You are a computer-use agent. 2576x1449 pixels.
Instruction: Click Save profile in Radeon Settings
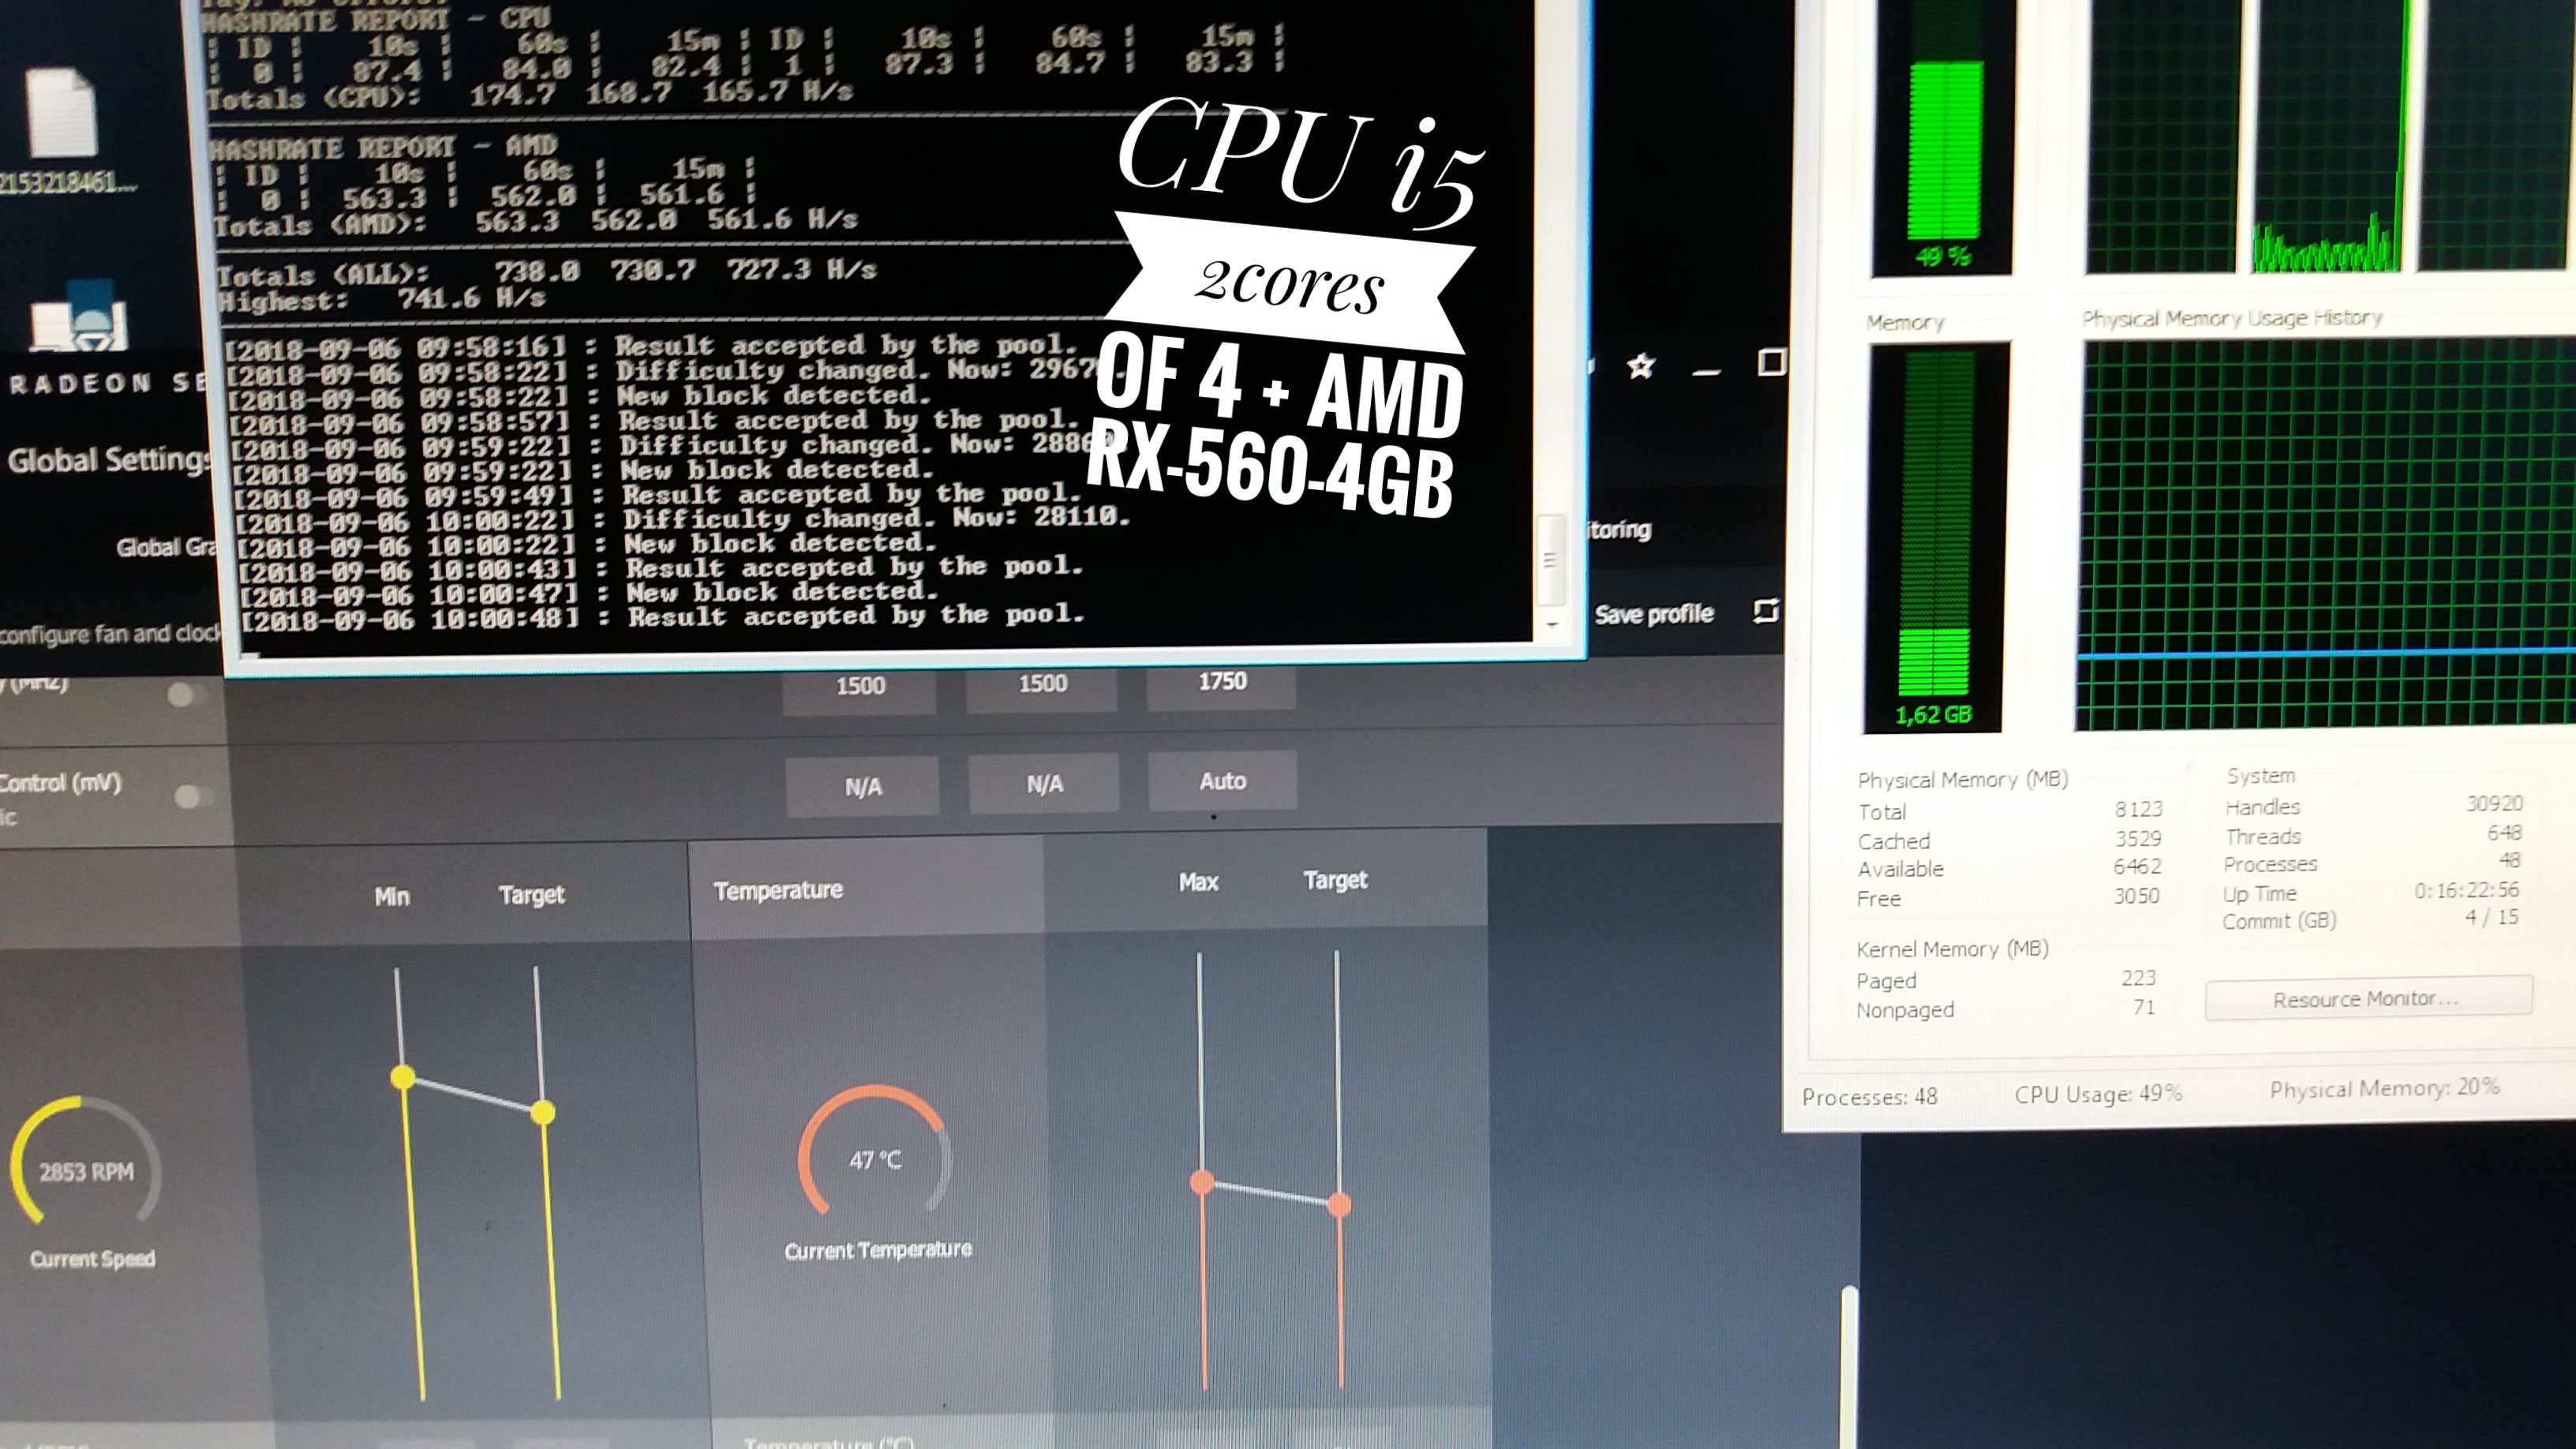pos(1654,614)
